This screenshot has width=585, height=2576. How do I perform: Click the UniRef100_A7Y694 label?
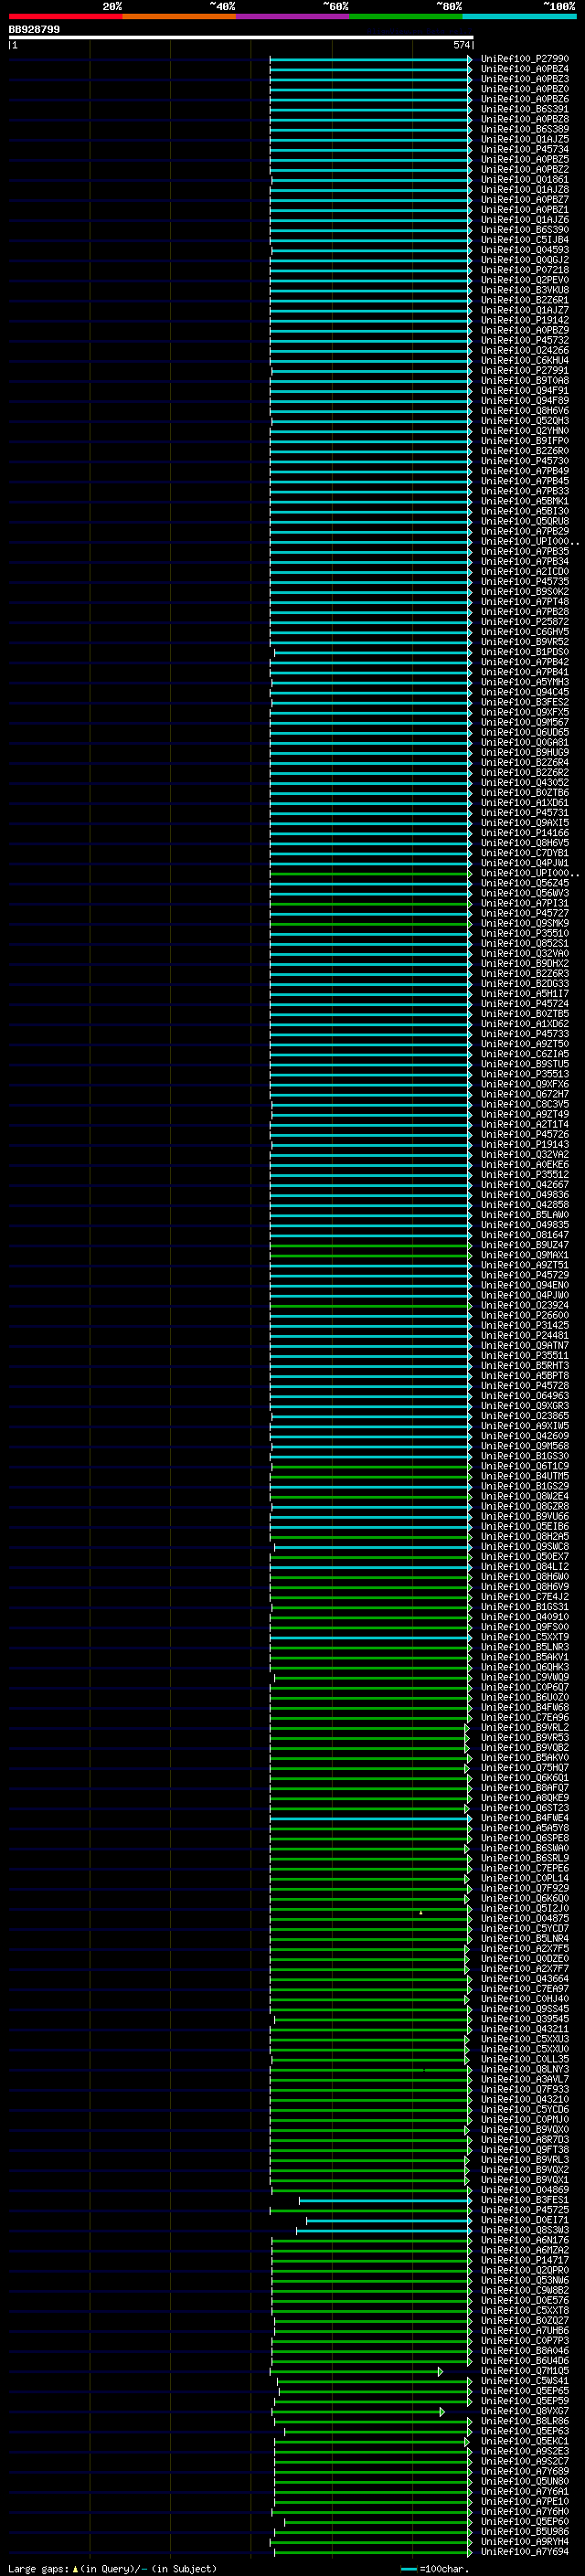[x=525, y=2551]
